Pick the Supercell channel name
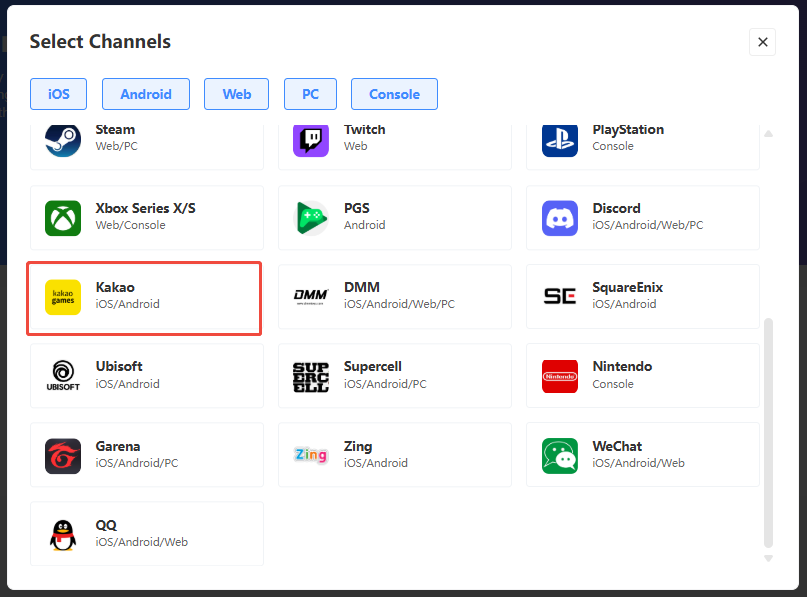This screenshot has height=597, width=807. pos(373,366)
